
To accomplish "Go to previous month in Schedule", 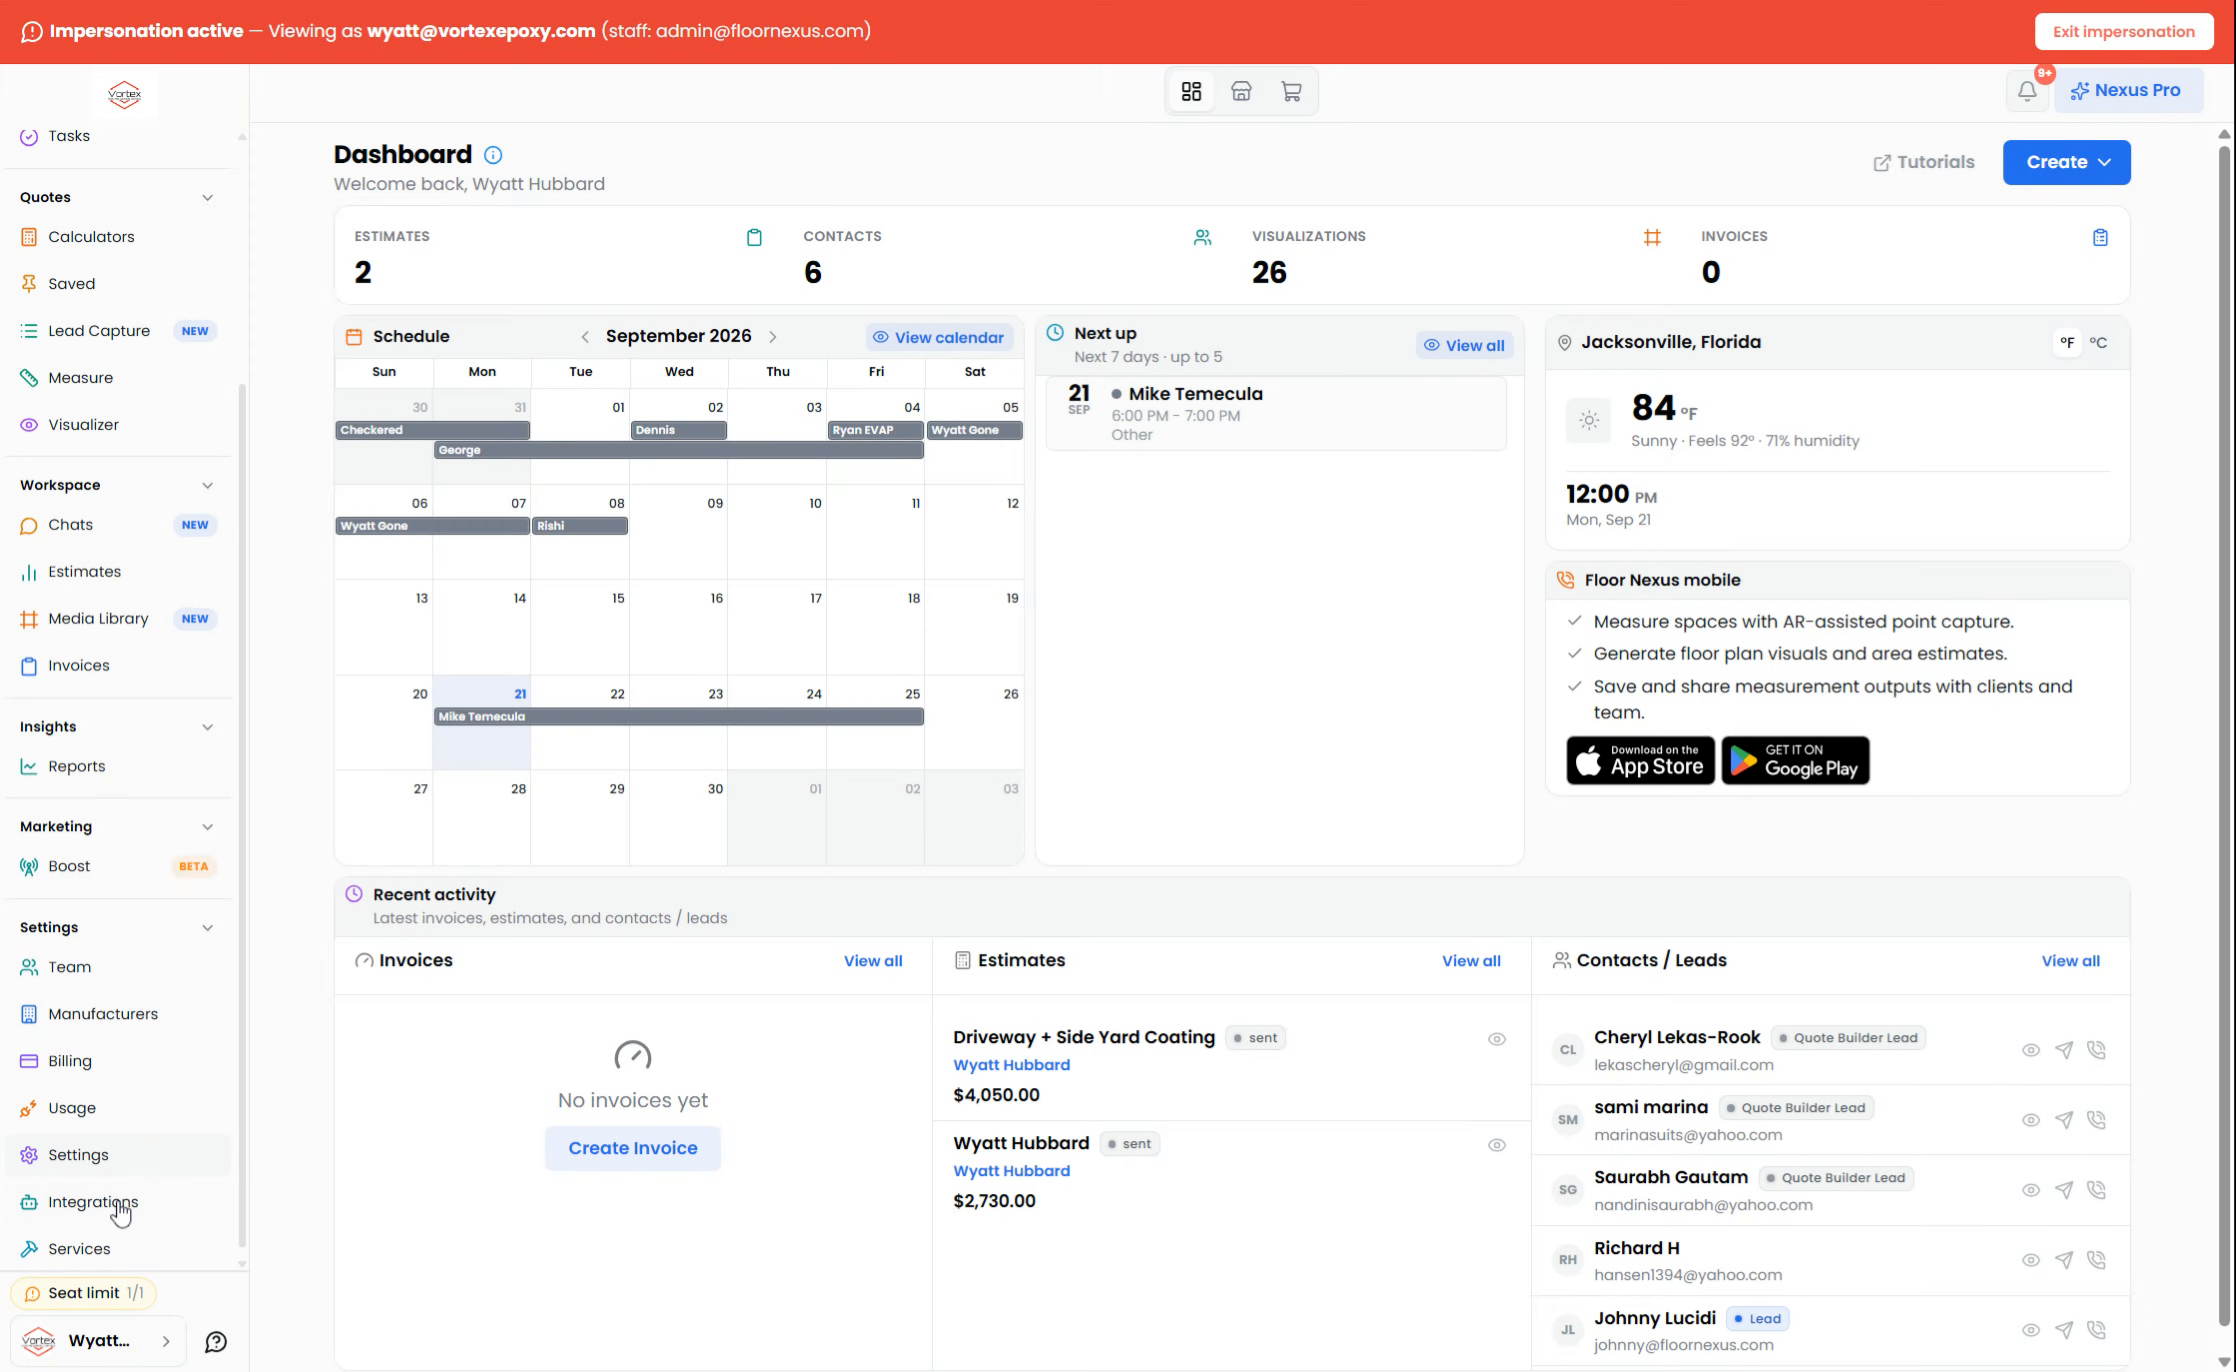I will coord(585,337).
